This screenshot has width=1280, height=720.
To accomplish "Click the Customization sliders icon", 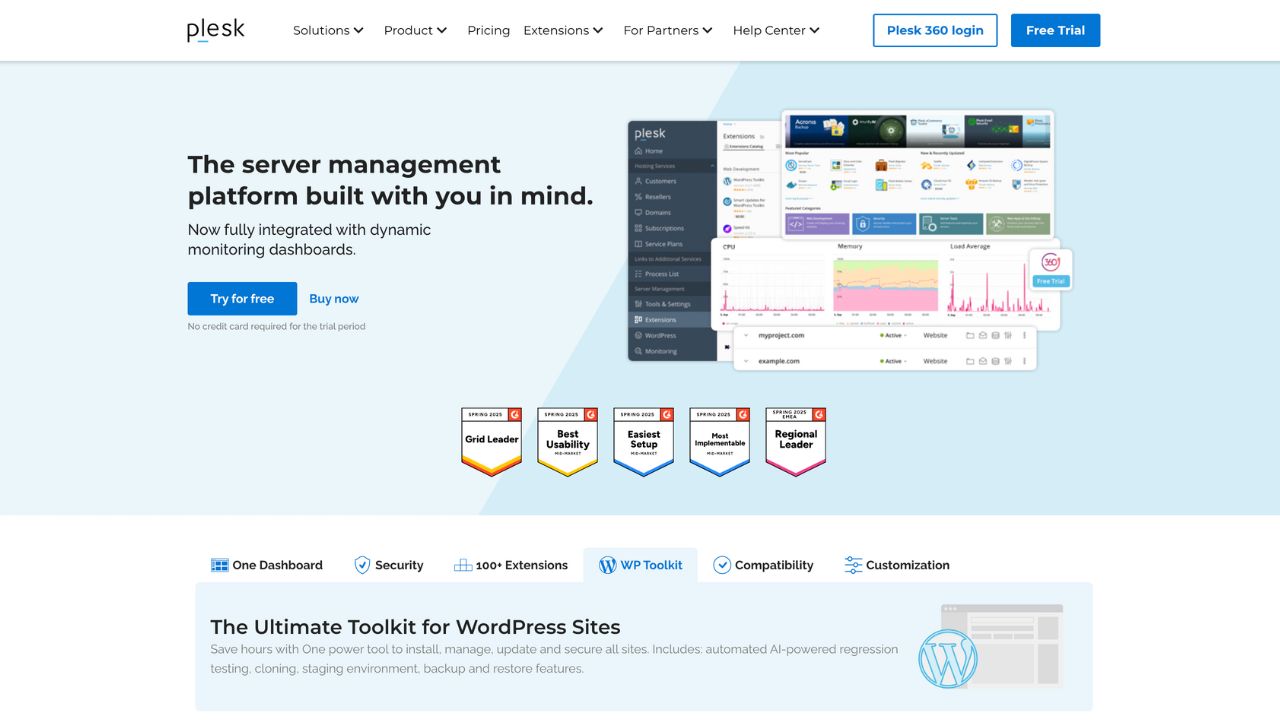I will (x=853, y=565).
